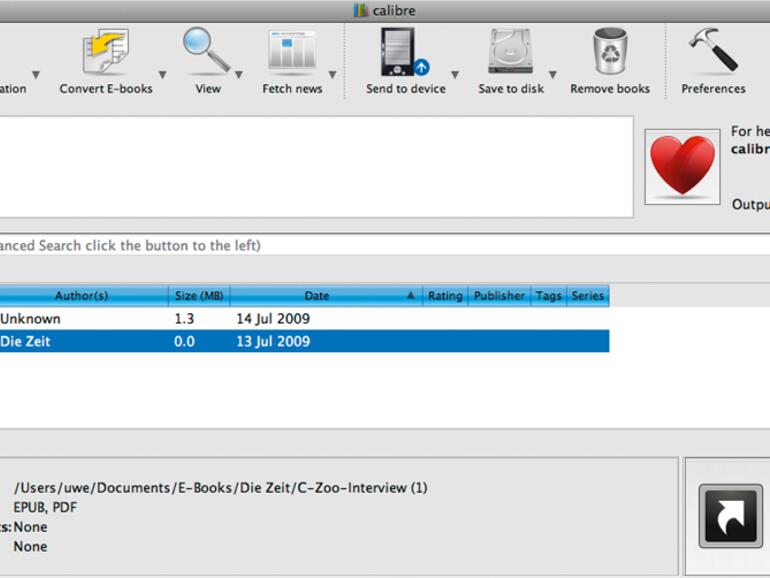Expand the Send to device dropdown arrow
Screen dimensions: 770x578
[455, 75]
